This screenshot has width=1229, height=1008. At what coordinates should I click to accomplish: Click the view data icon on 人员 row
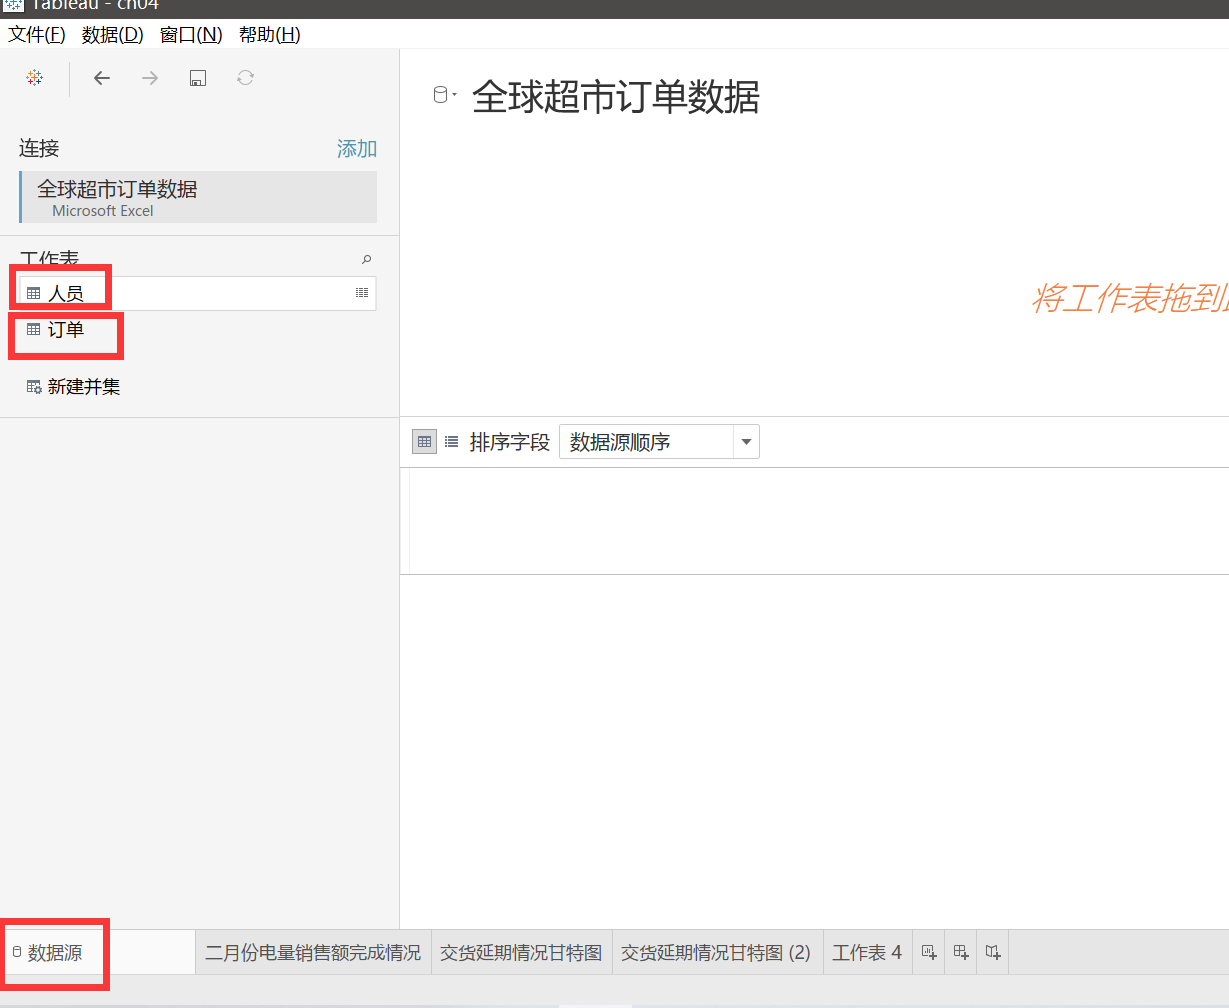pos(362,293)
